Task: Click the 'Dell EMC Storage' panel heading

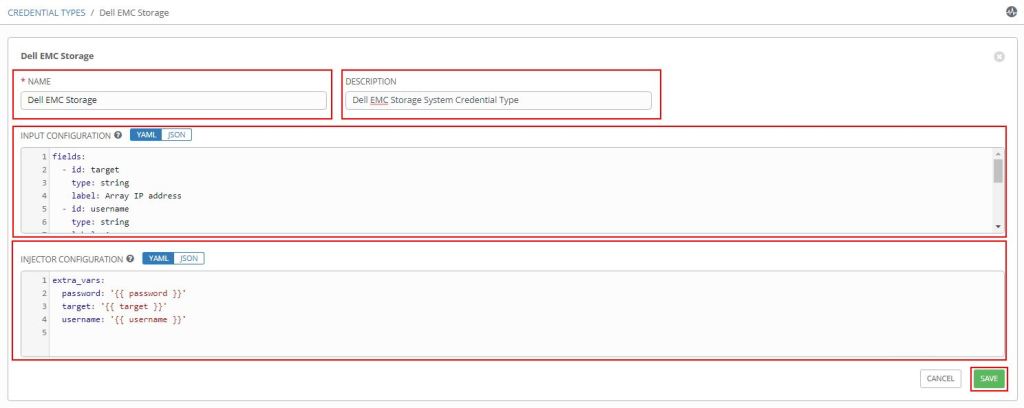Action: (57, 56)
